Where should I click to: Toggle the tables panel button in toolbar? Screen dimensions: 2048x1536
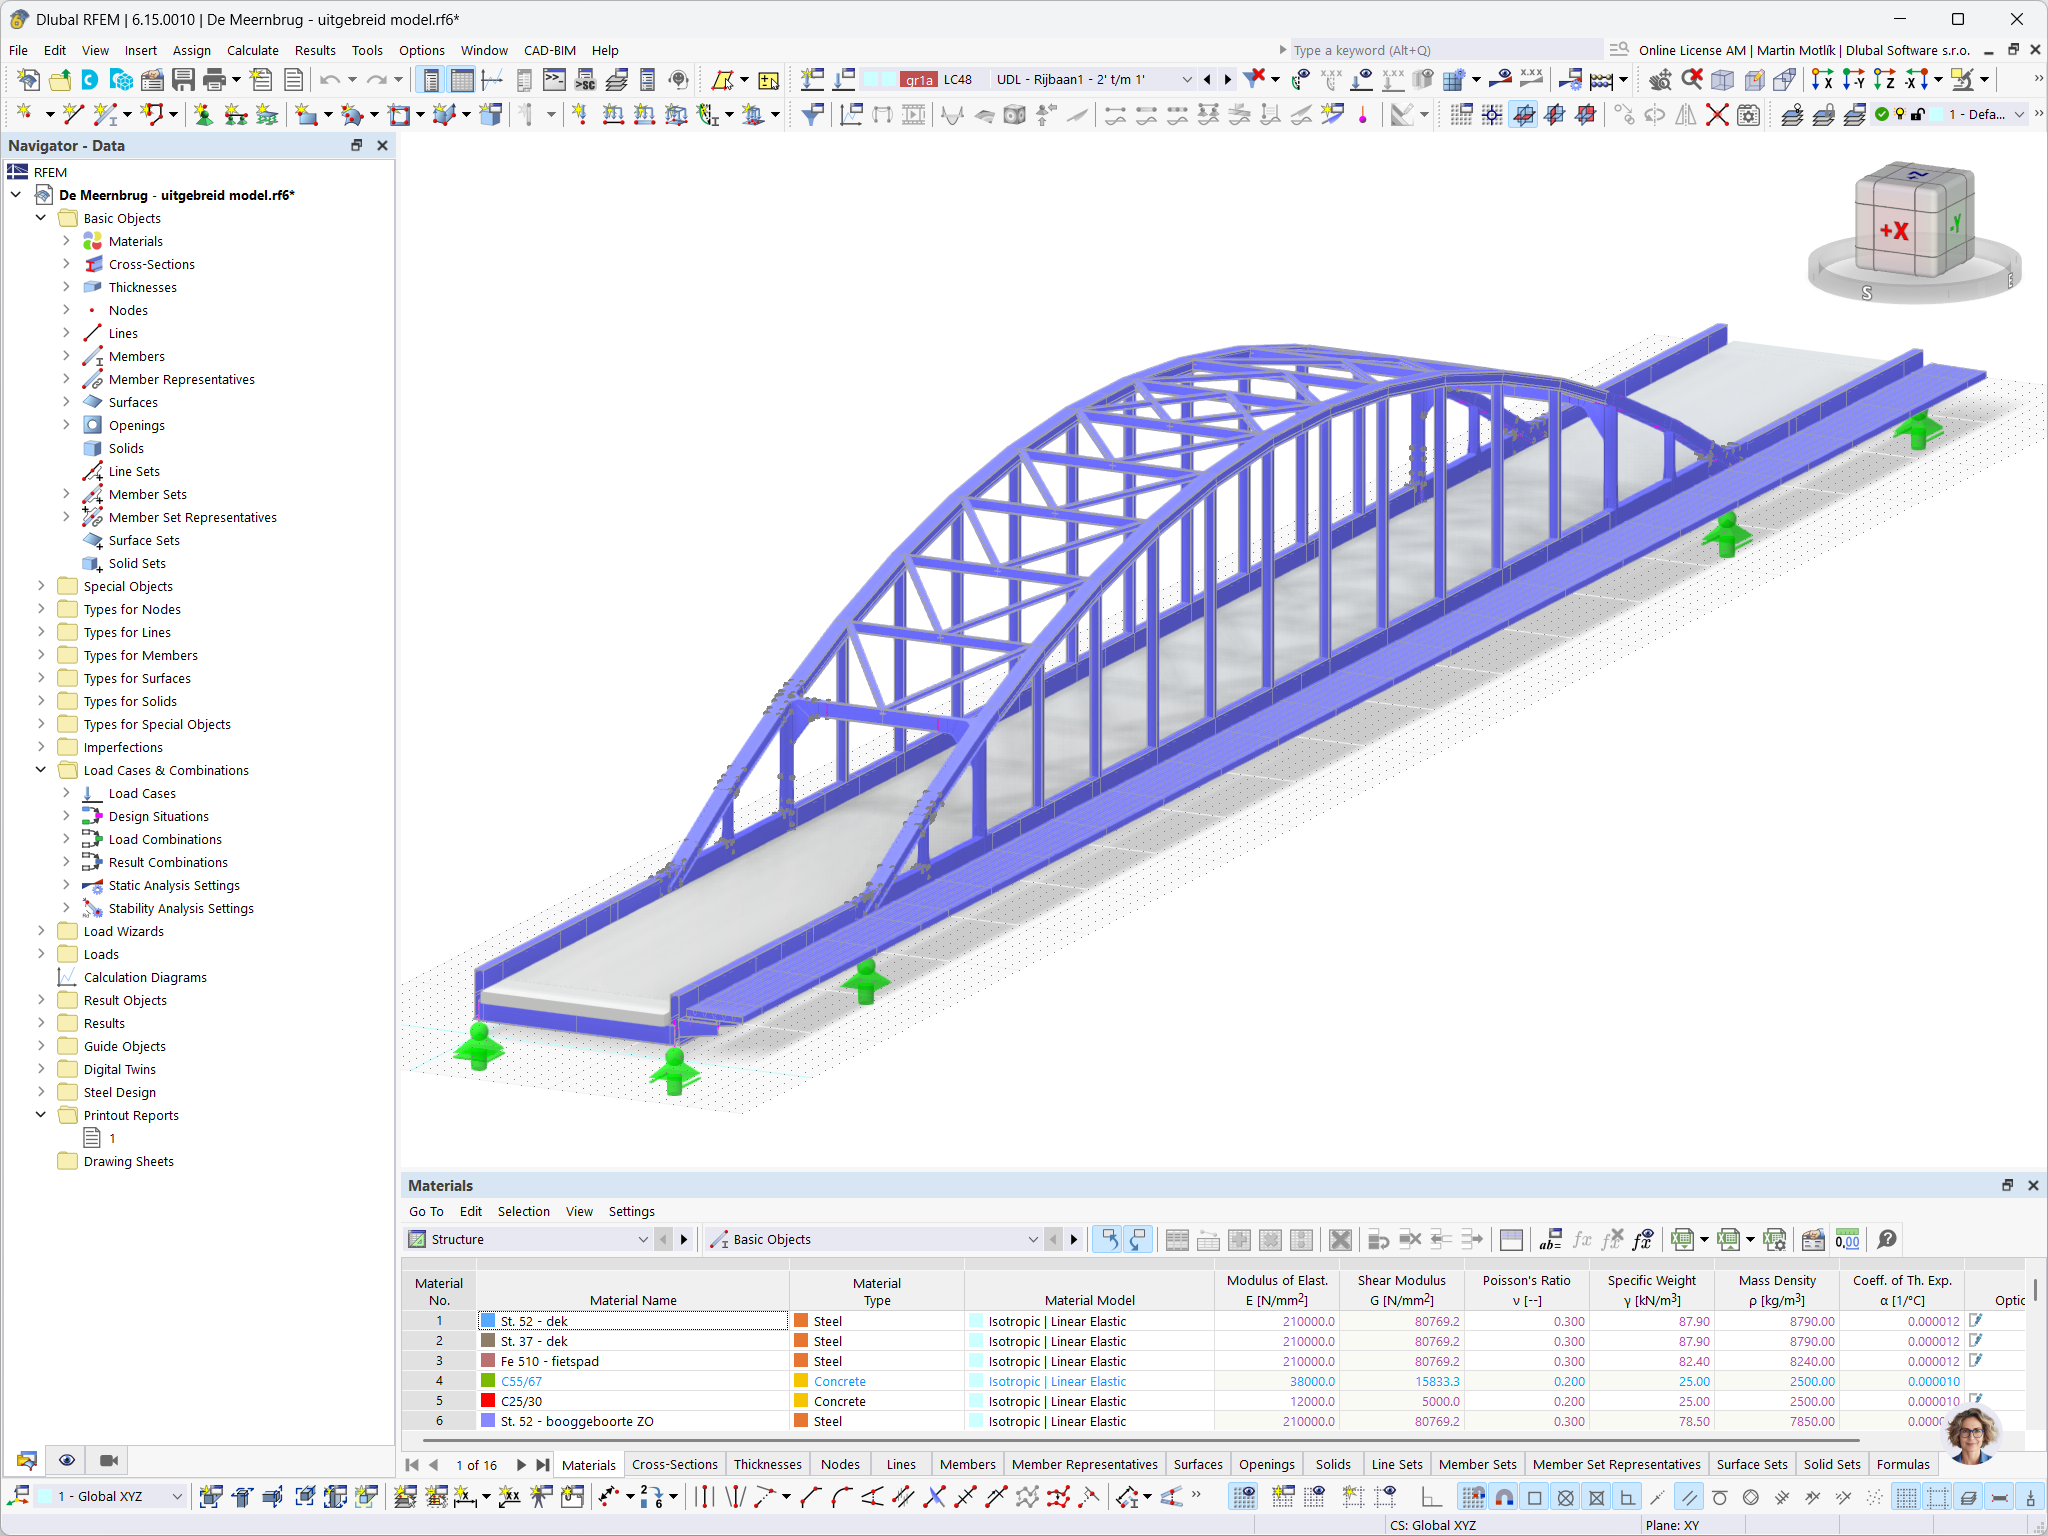click(462, 80)
